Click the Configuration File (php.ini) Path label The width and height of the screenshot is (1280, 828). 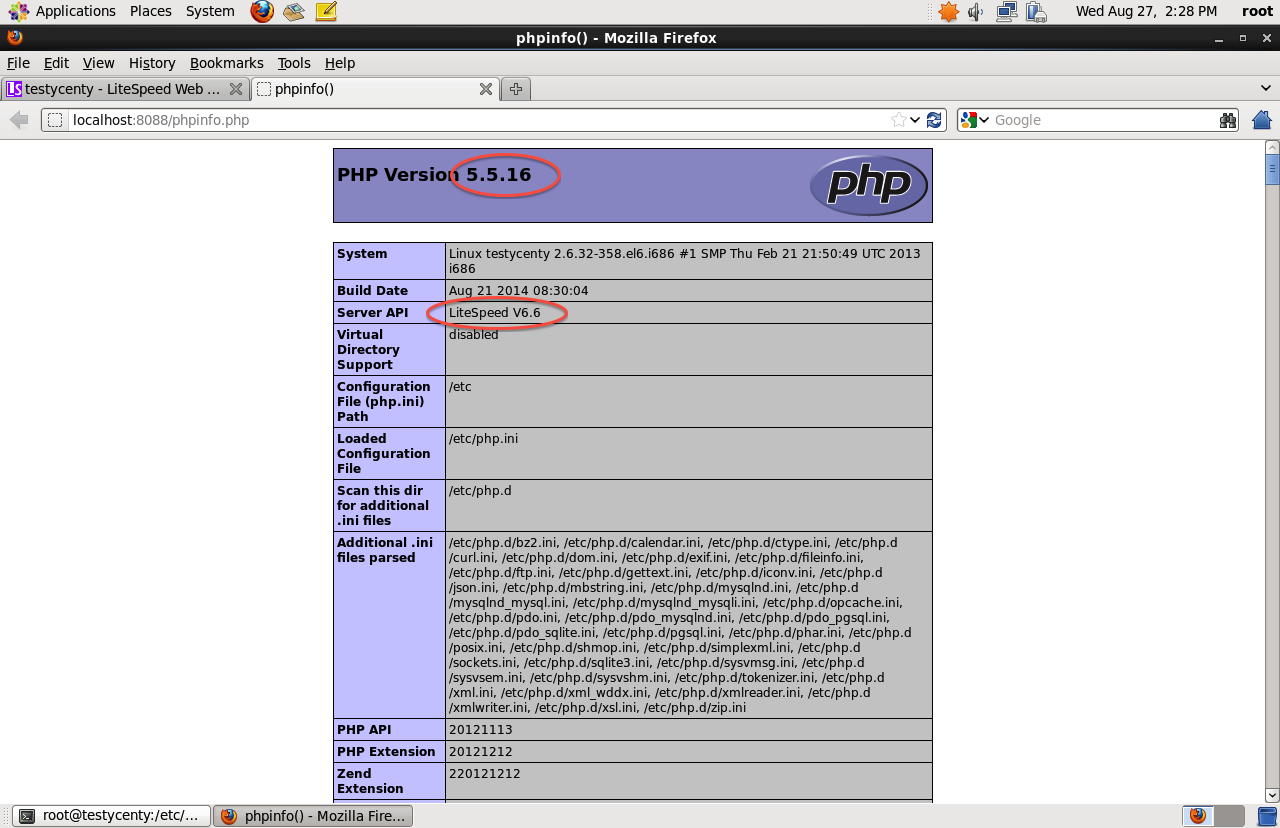point(384,402)
